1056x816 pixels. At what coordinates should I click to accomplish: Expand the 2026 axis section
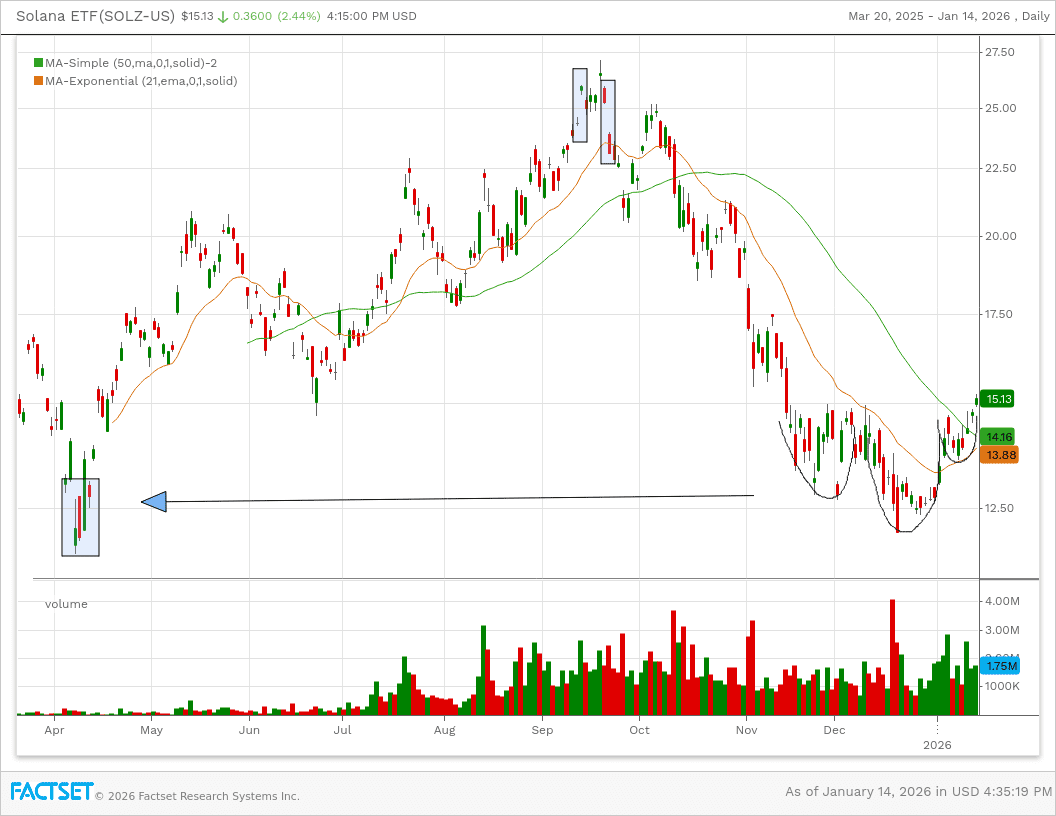click(937, 745)
